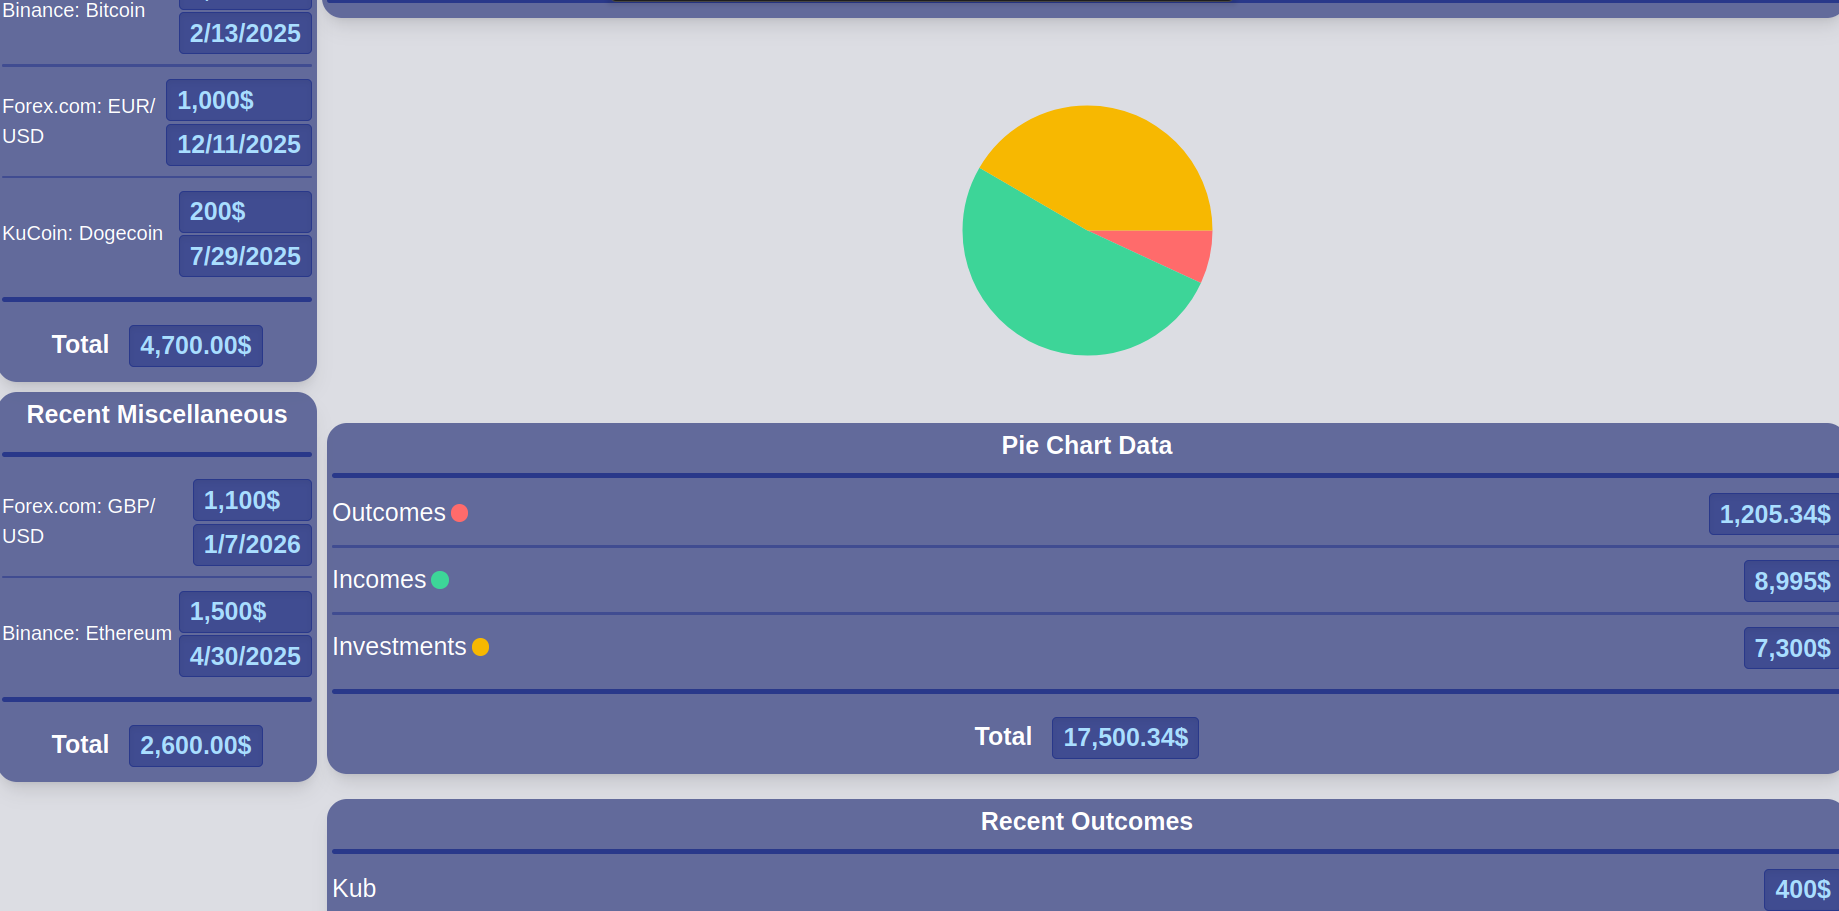Click the green Incomes legend dot
This screenshot has height=911, width=1839.
(x=440, y=580)
